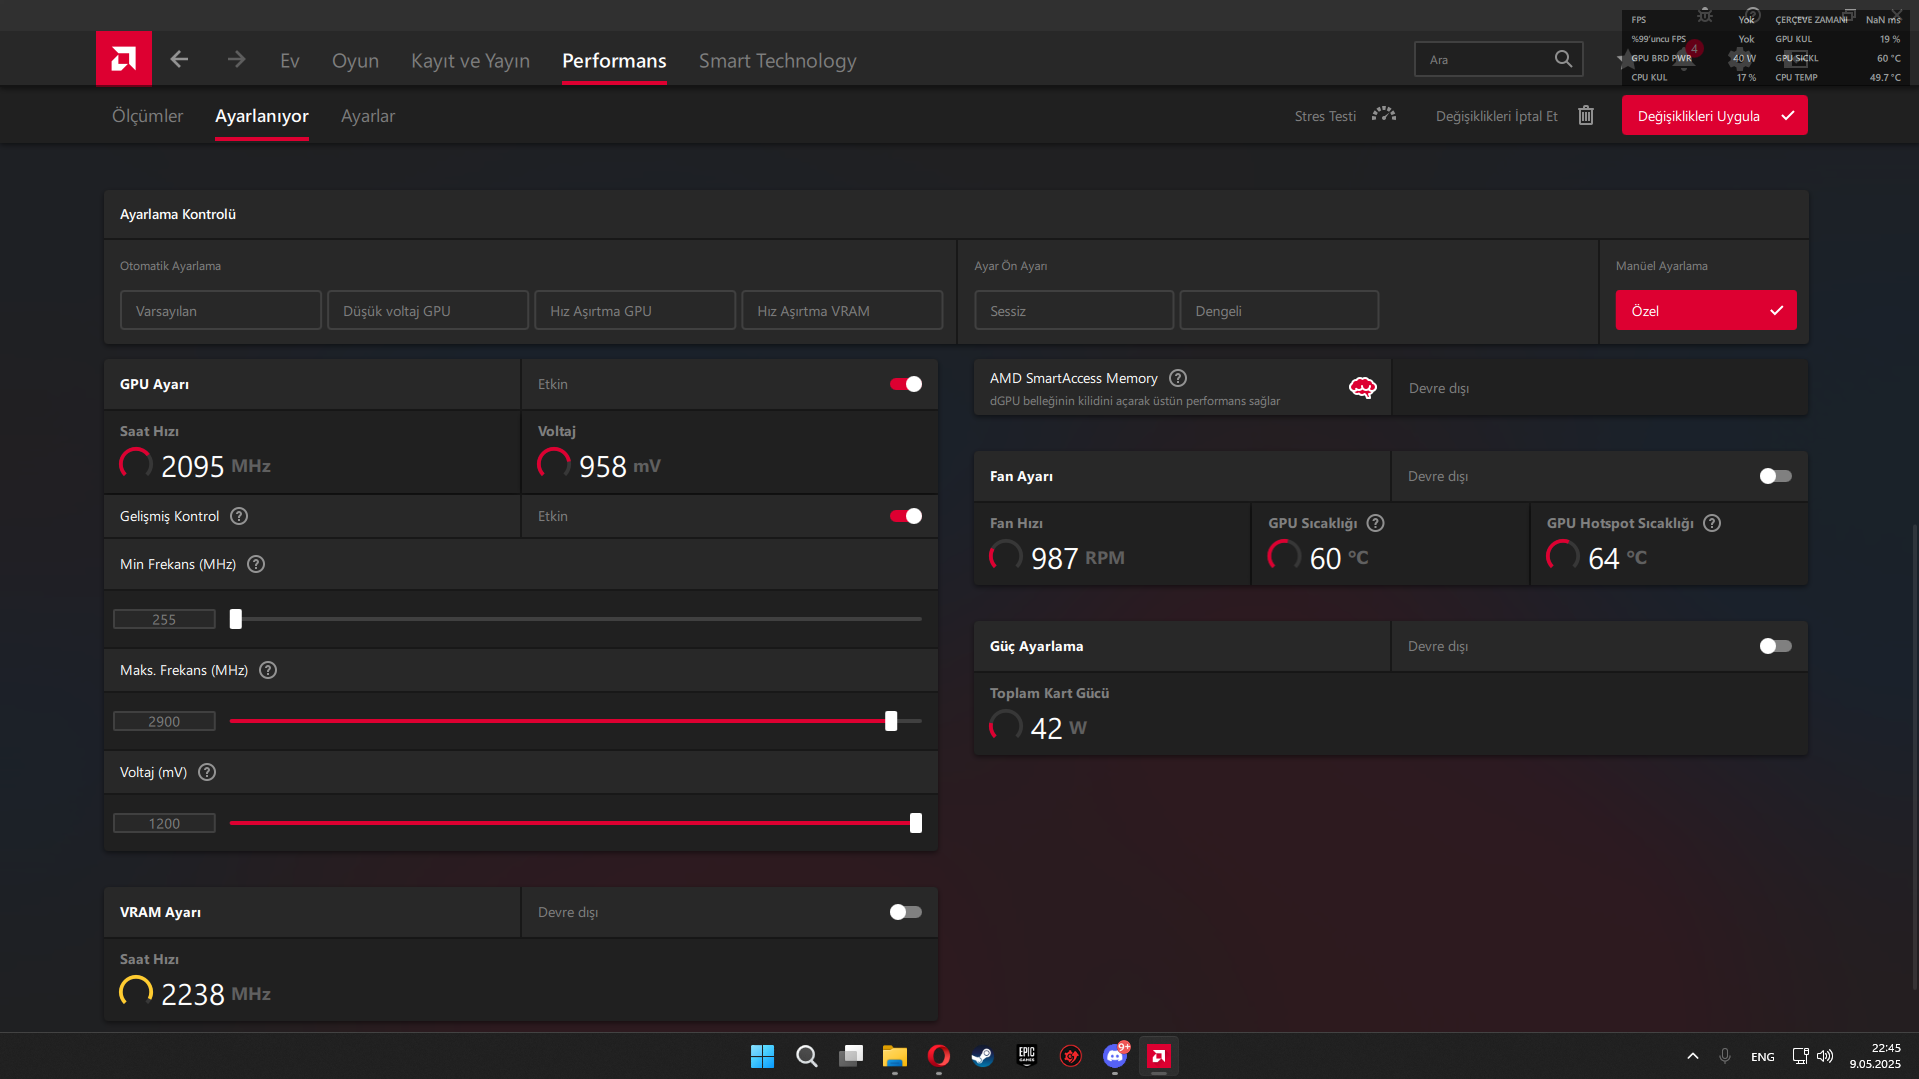
Task: Turn off the Gelişmiş Kontrol switch
Action: pos(906,516)
